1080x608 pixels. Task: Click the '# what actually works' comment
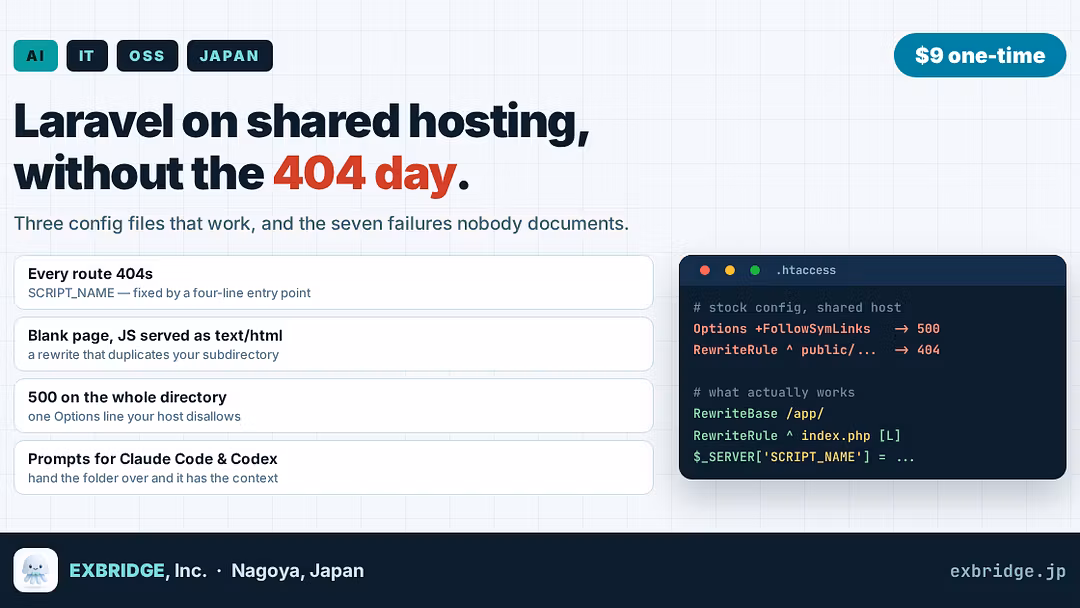tap(773, 392)
